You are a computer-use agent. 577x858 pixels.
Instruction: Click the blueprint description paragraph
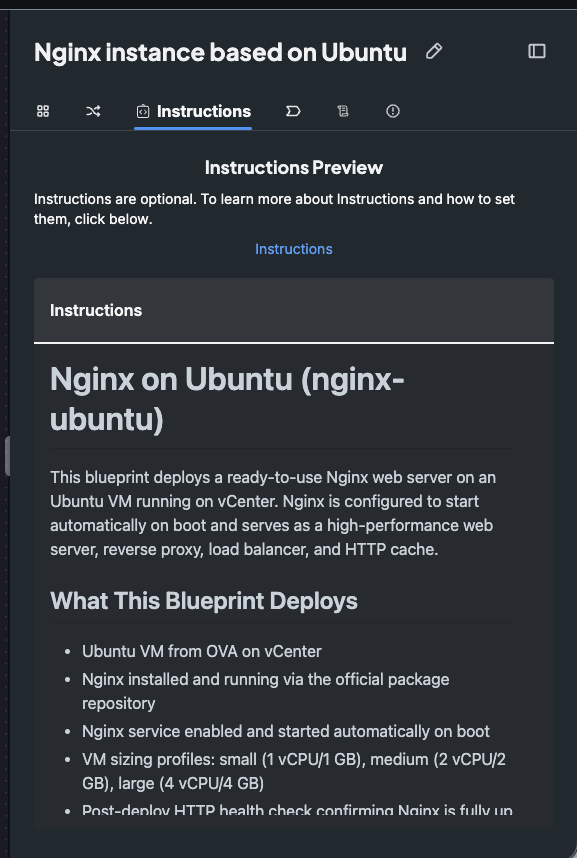tap(273, 513)
